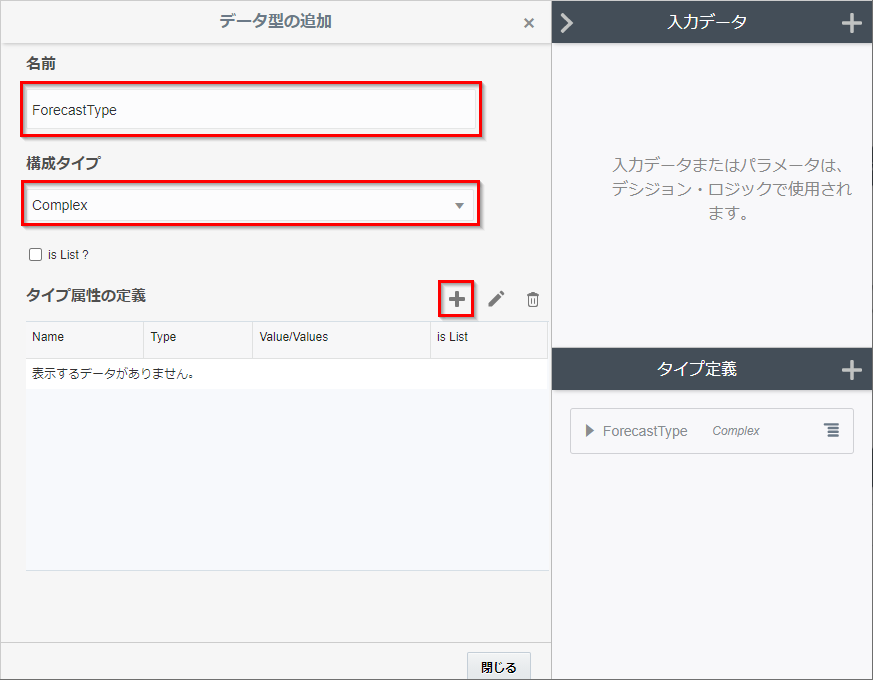873x680 pixels.
Task: Add new input data with plus icon
Action: pos(851,23)
